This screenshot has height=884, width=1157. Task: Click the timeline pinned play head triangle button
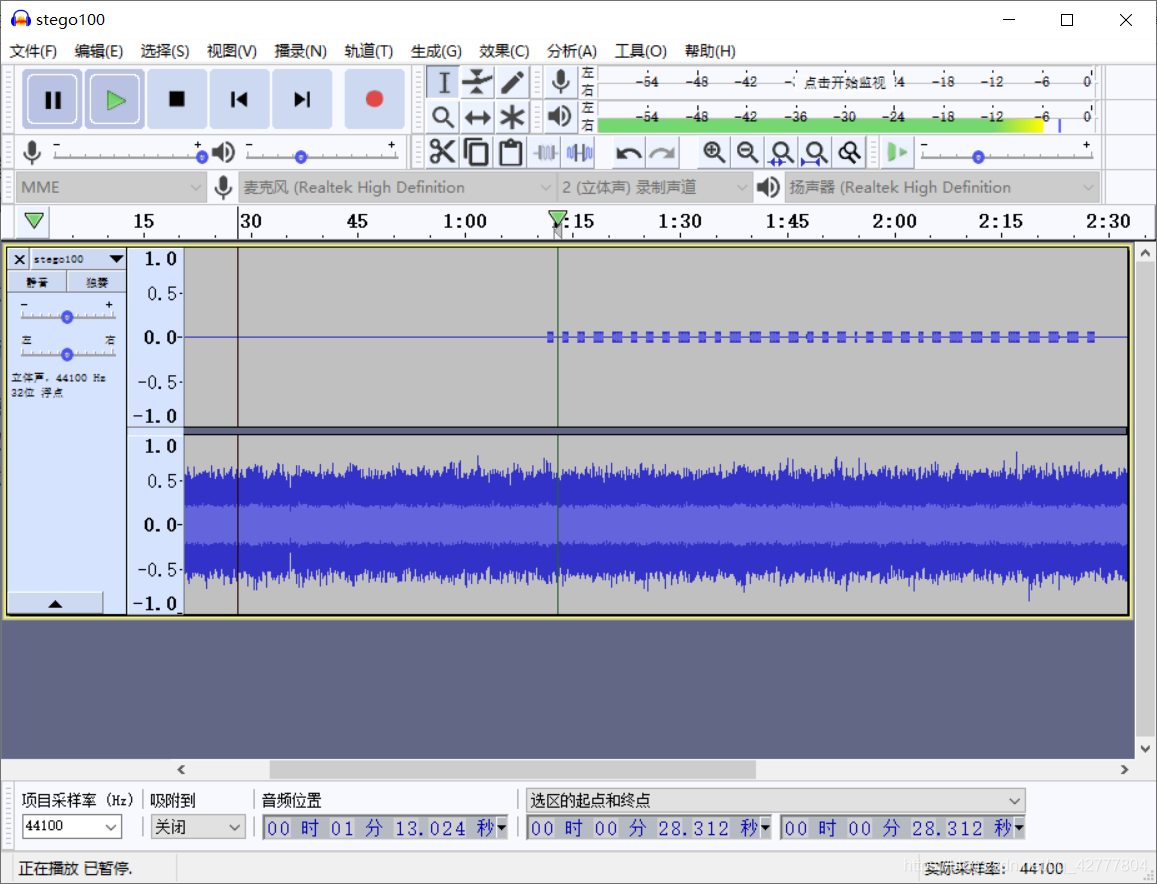point(33,221)
